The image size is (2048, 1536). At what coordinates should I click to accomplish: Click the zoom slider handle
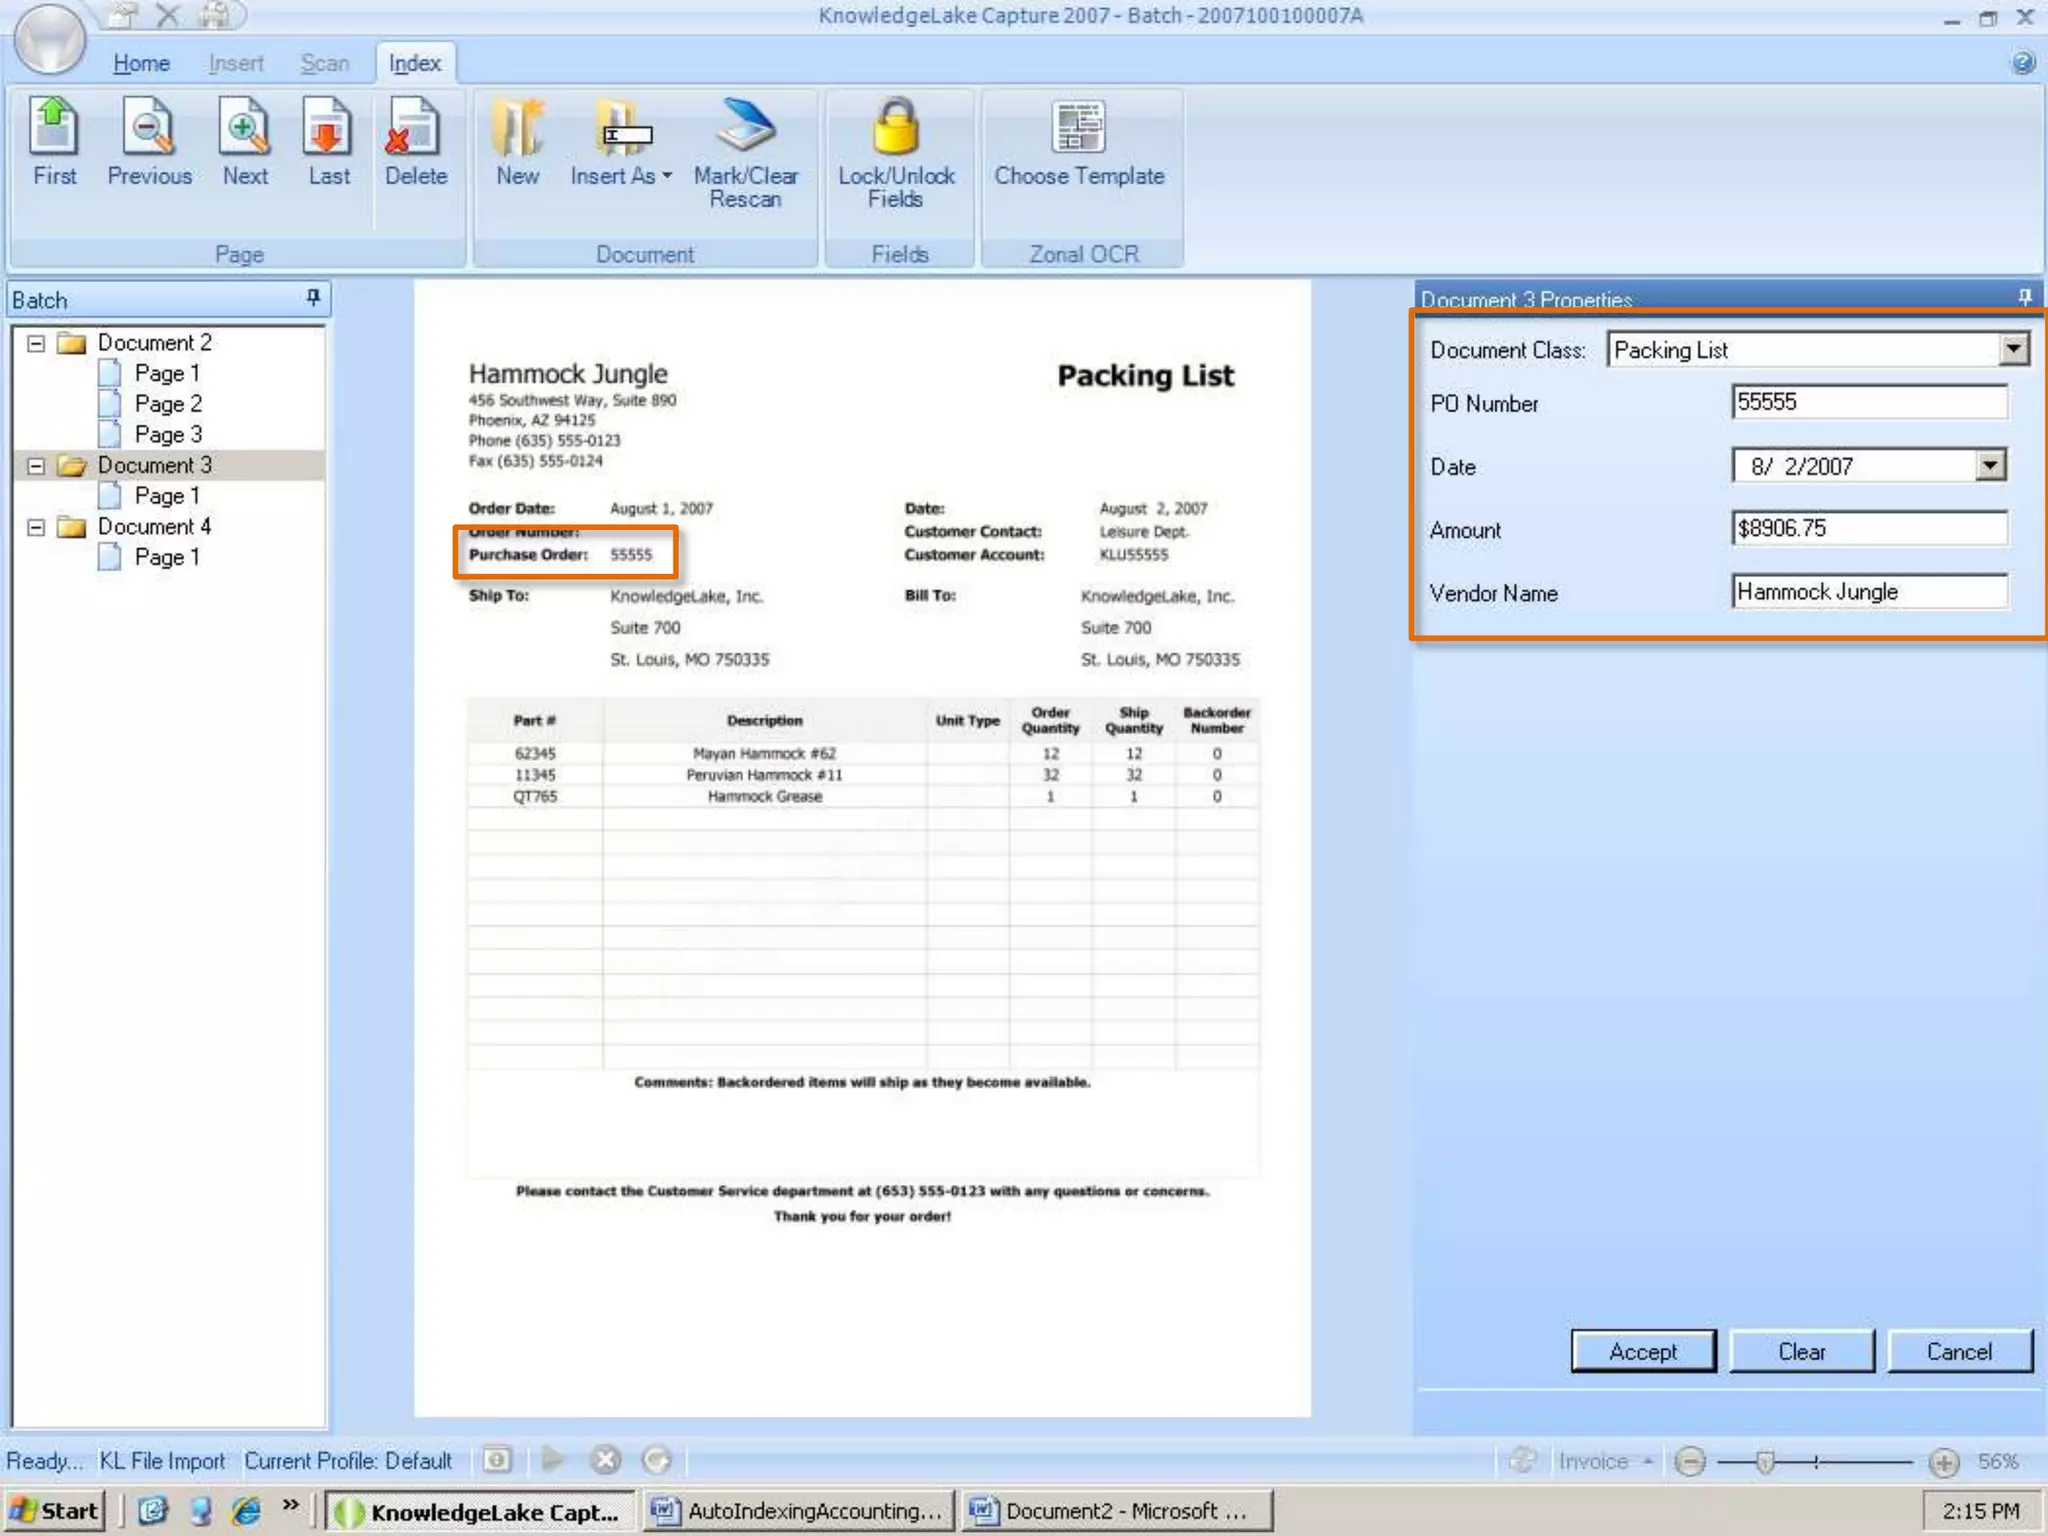(x=1765, y=1462)
